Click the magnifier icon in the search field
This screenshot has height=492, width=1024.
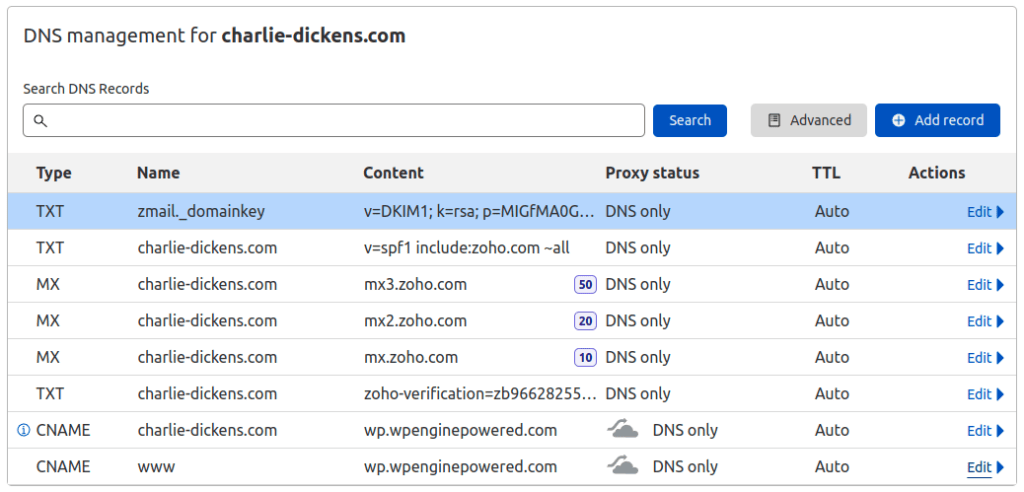pos(40,120)
